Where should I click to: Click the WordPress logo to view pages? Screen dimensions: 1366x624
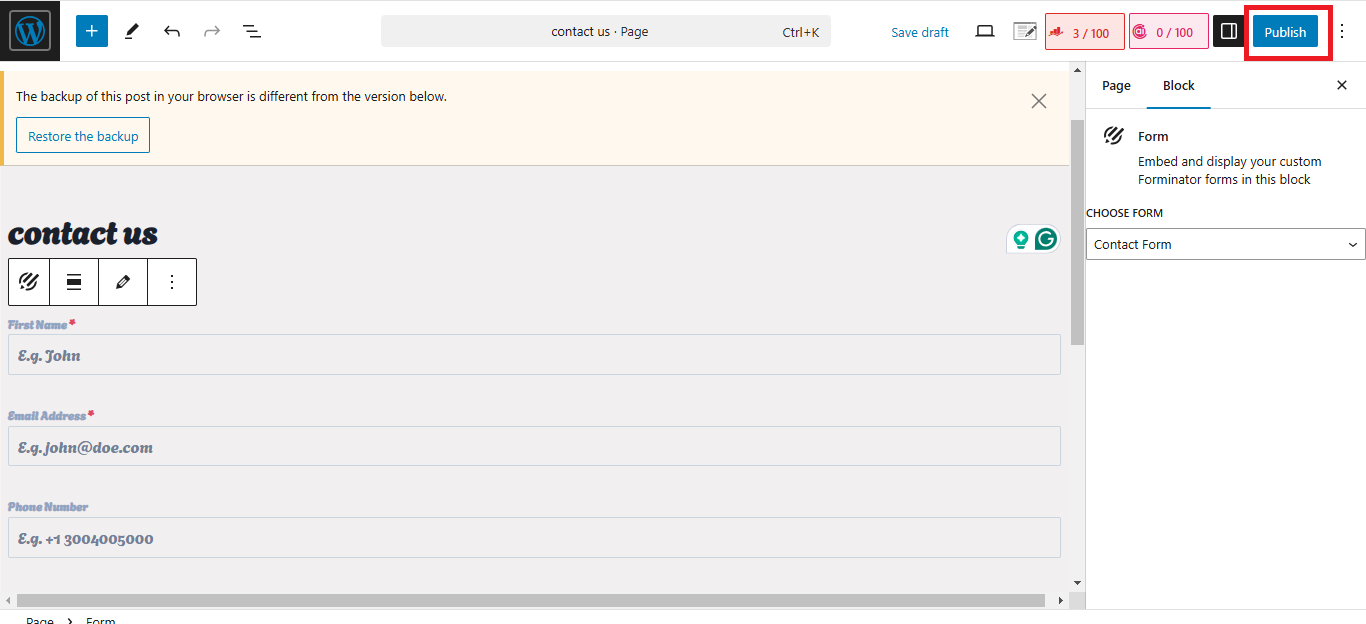30,31
